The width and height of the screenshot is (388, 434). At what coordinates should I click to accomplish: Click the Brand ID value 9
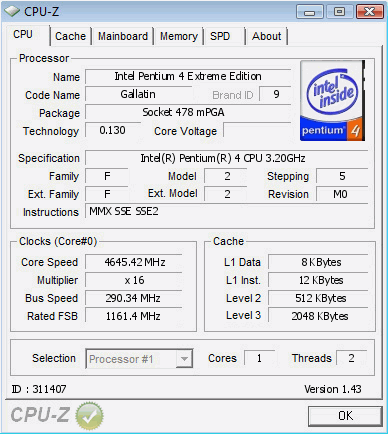pyautogui.click(x=275, y=94)
